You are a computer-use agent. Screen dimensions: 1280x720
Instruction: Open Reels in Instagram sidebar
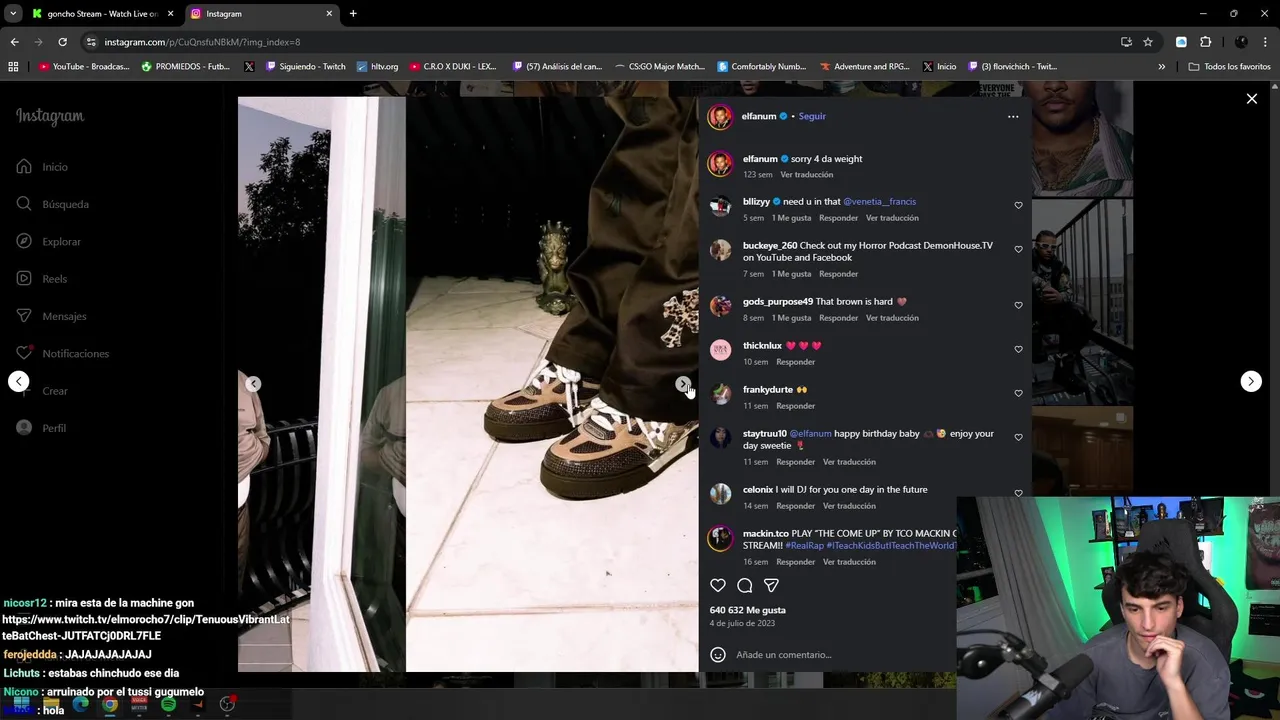coord(42,279)
